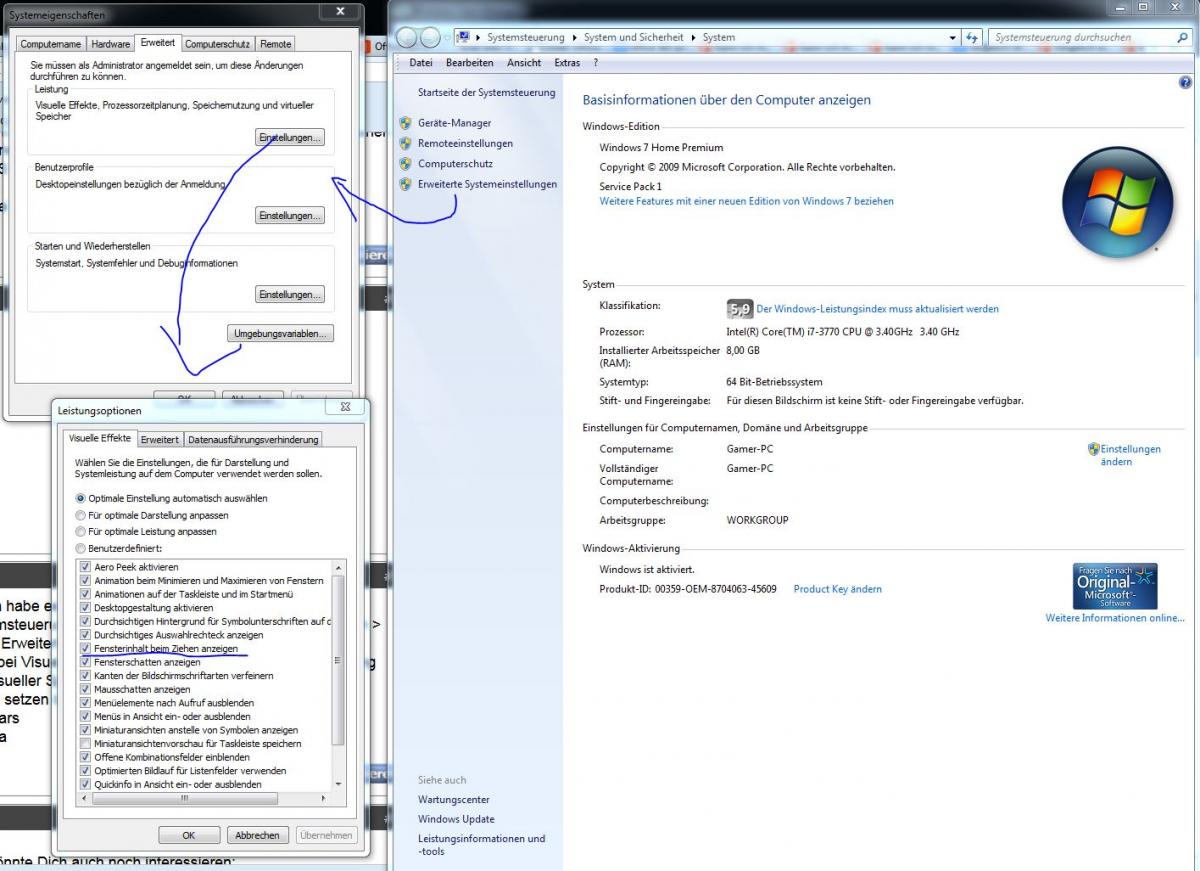Switch to the Remote tab
1200x871 pixels.
pyautogui.click(x=276, y=44)
